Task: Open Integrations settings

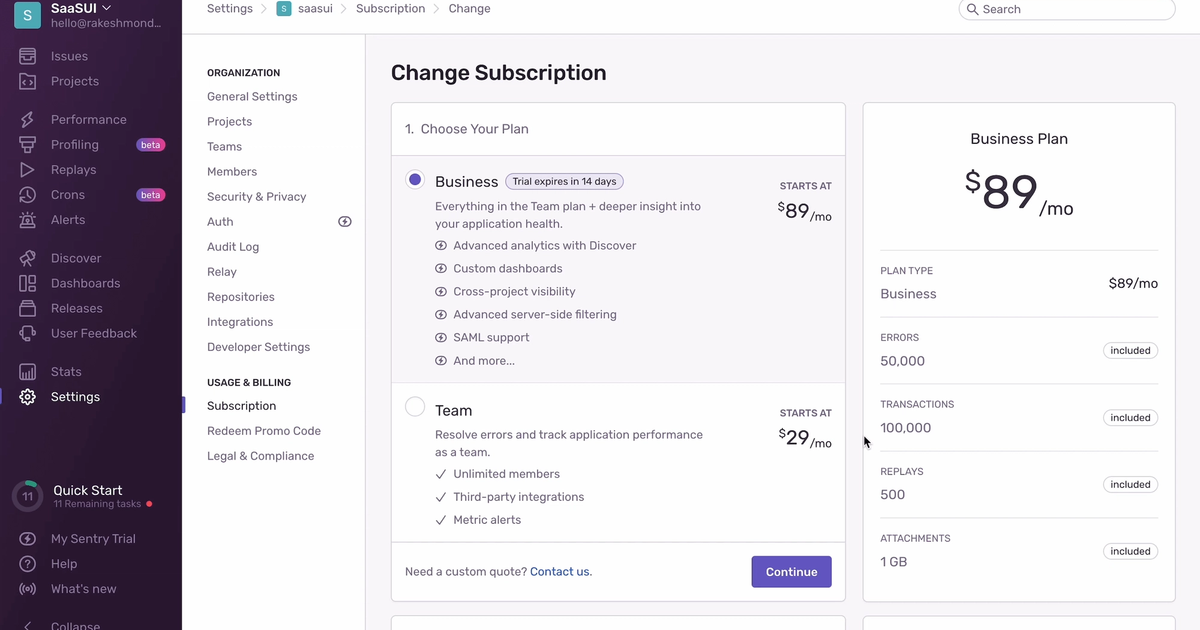Action: tap(240, 322)
